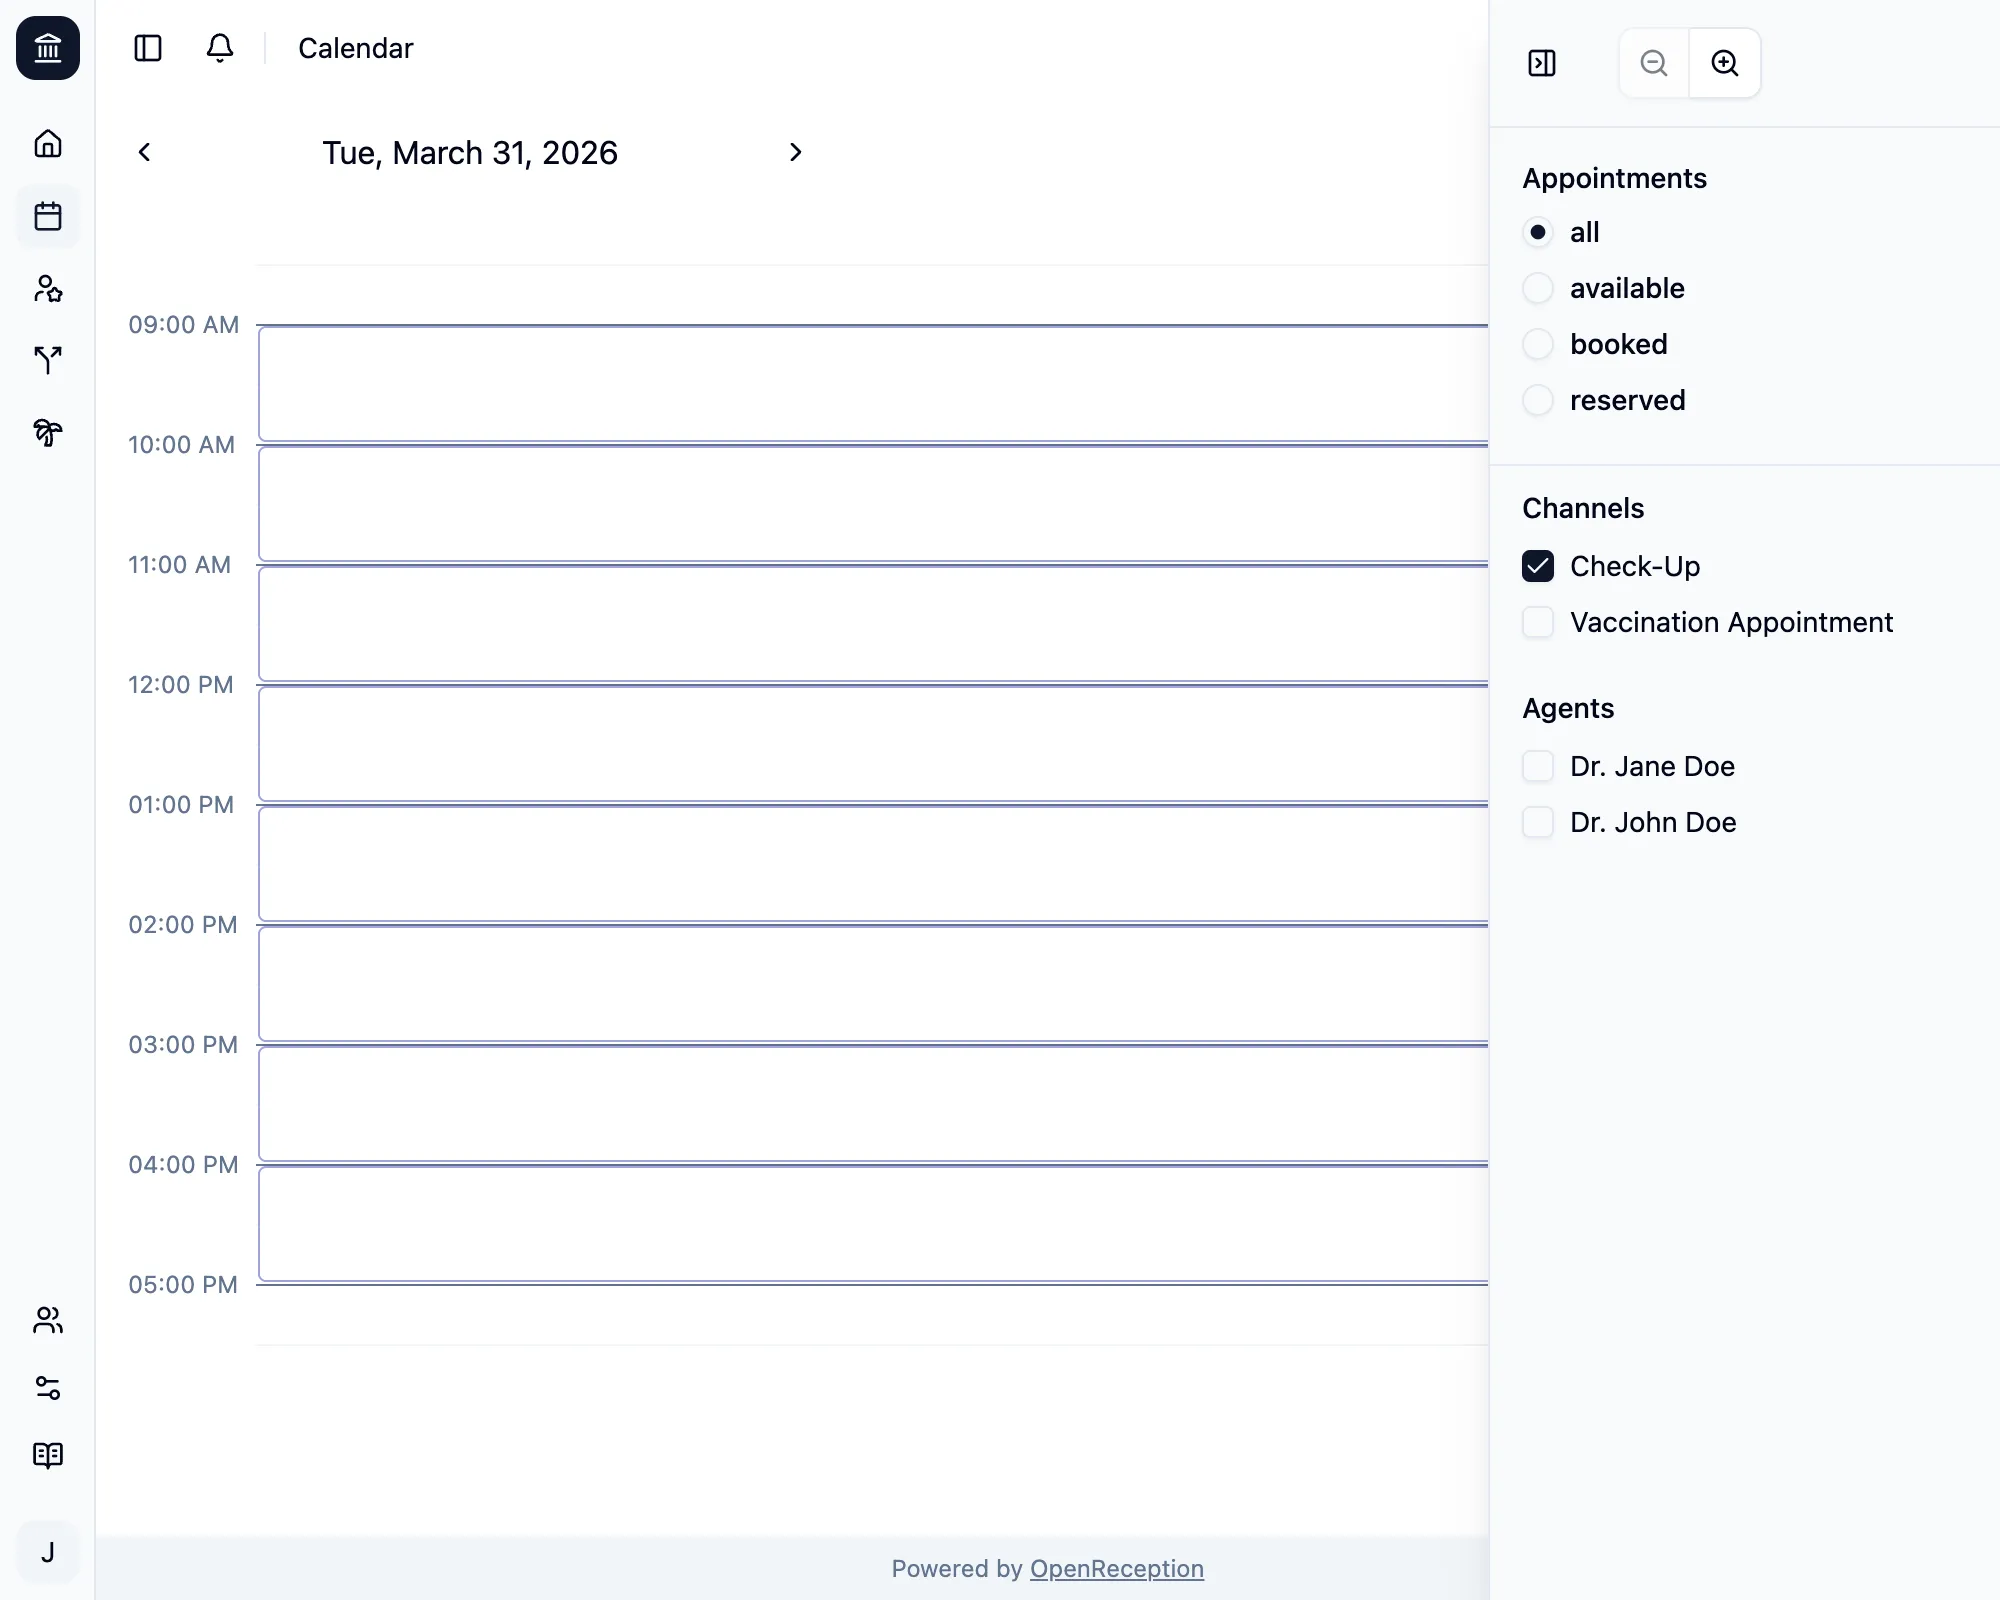2000x1600 pixels.
Task: Open the team members sidebar icon
Action: (x=47, y=1321)
